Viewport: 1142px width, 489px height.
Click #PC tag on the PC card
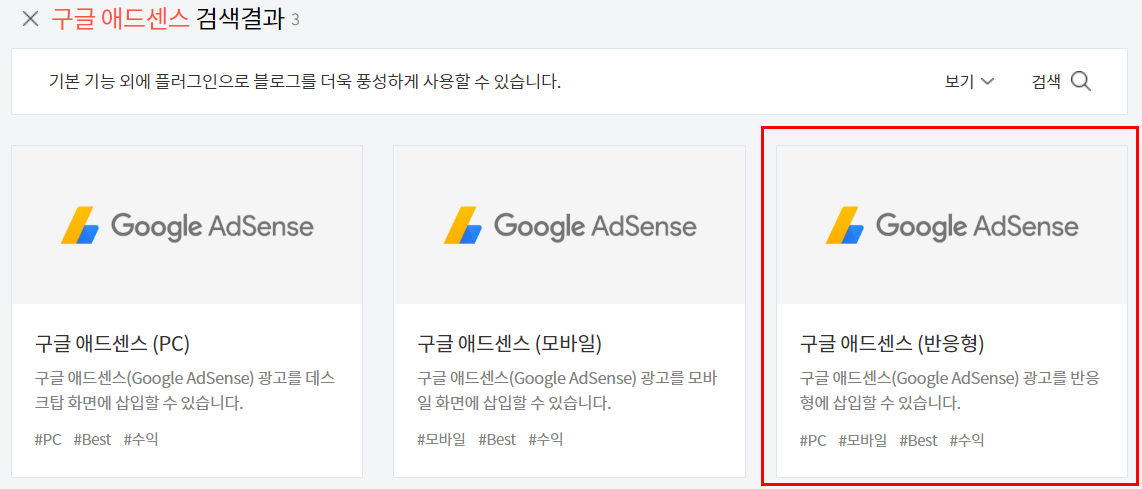click(x=48, y=439)
